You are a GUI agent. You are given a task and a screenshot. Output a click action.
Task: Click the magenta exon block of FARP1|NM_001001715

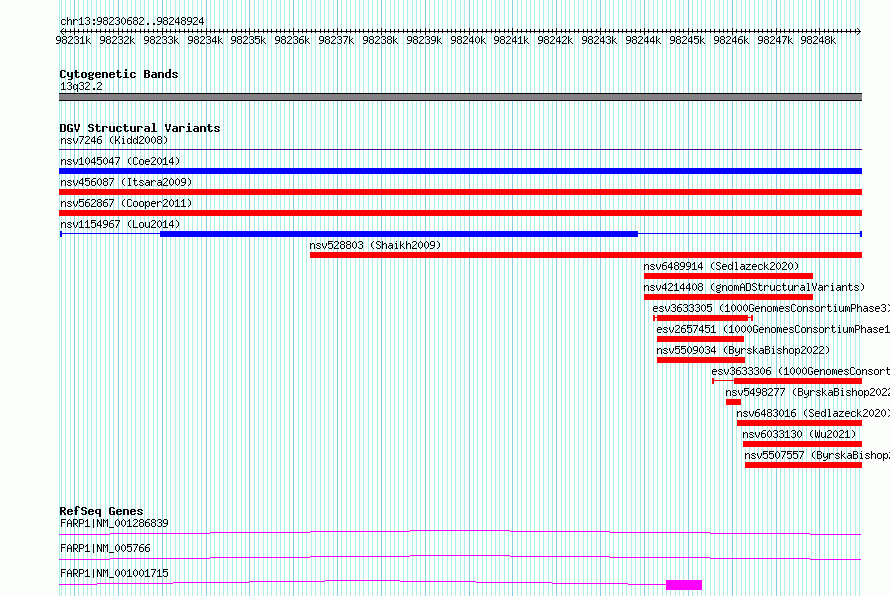pos(684,585)
